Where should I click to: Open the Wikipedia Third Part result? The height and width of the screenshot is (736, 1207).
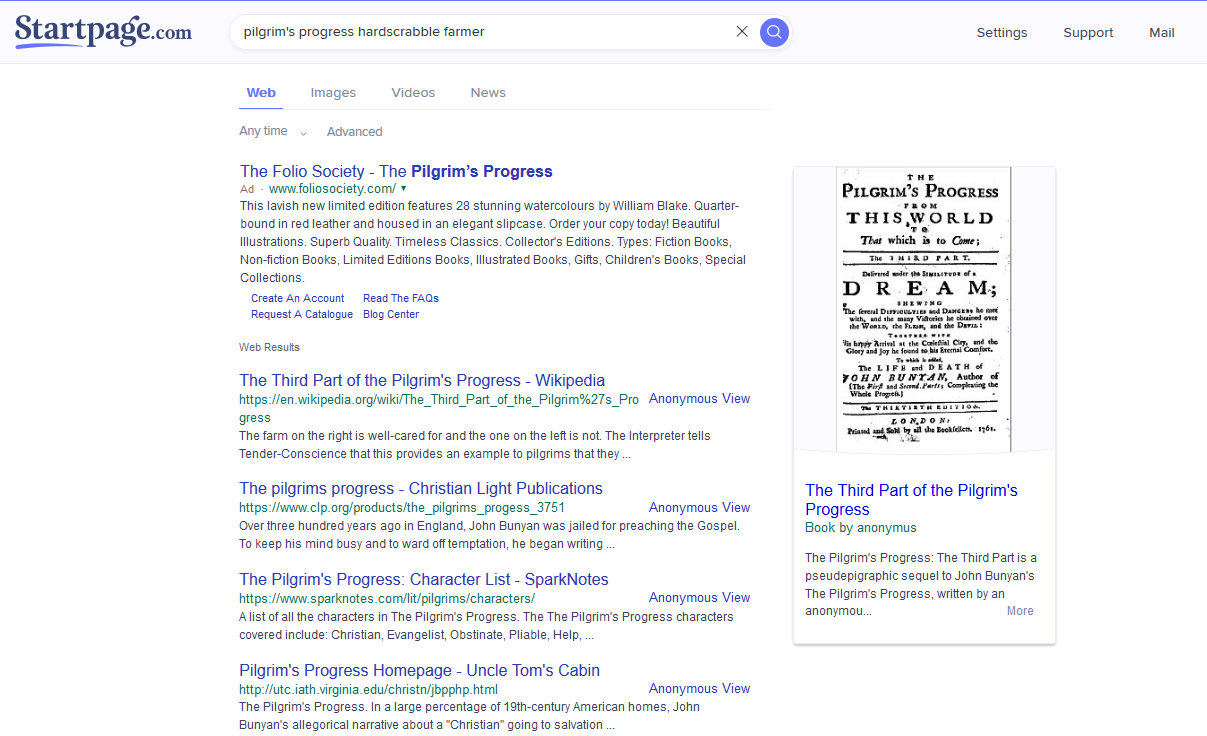point(422,380)
